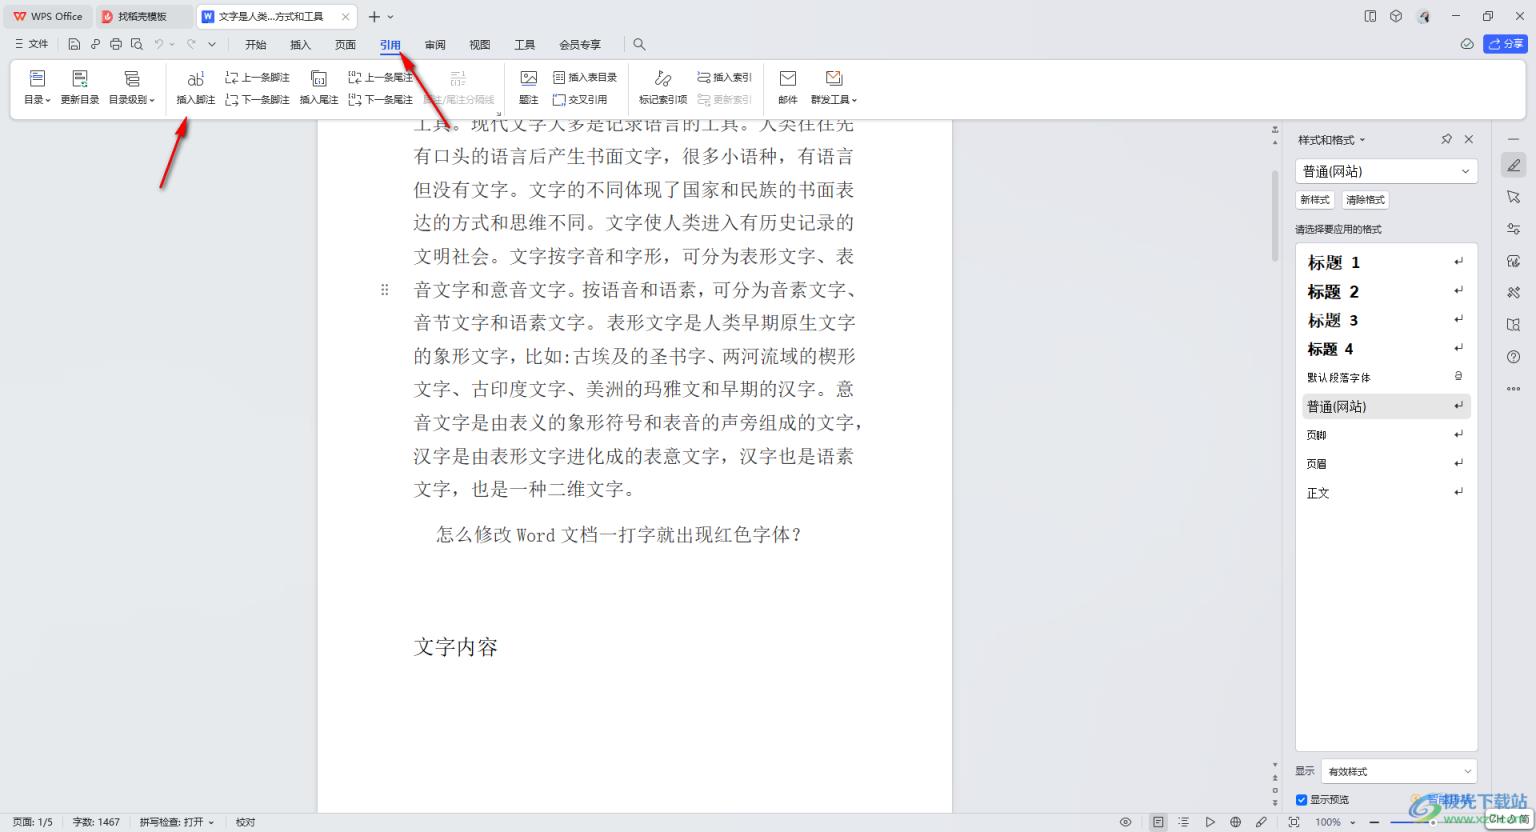Toggle the 显示预览 checkbox
The height and width of the screenshot is (832, 1536).
pyautogui.click(x=1301, y=800)
